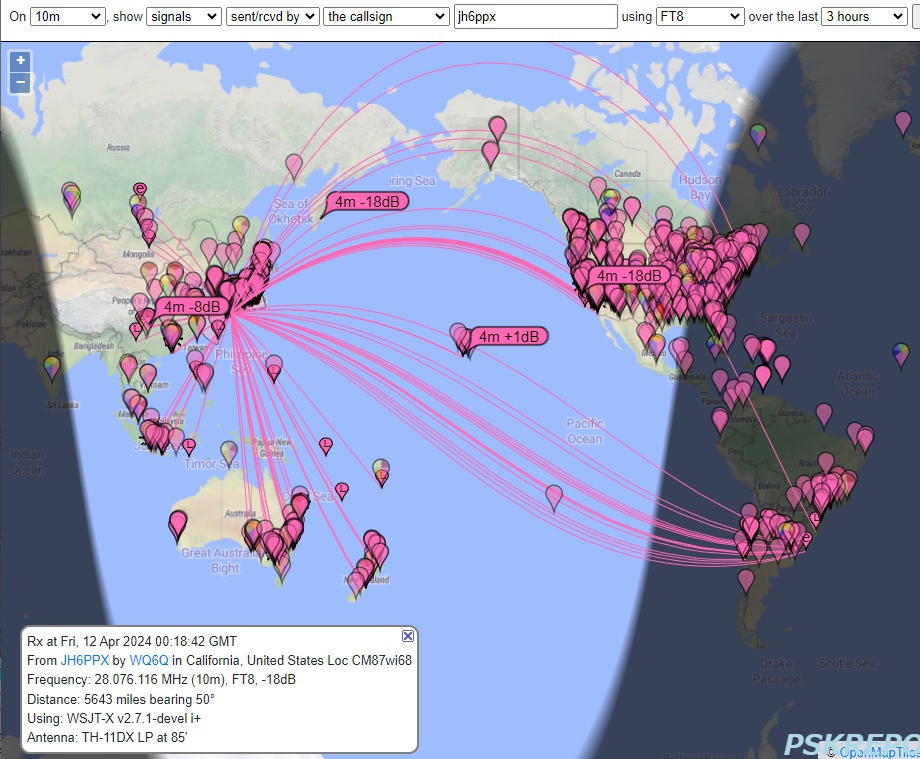Screen dimensions: 920x759
Task: Select the marker in far northeast corner
Action: tap(902, 123)
